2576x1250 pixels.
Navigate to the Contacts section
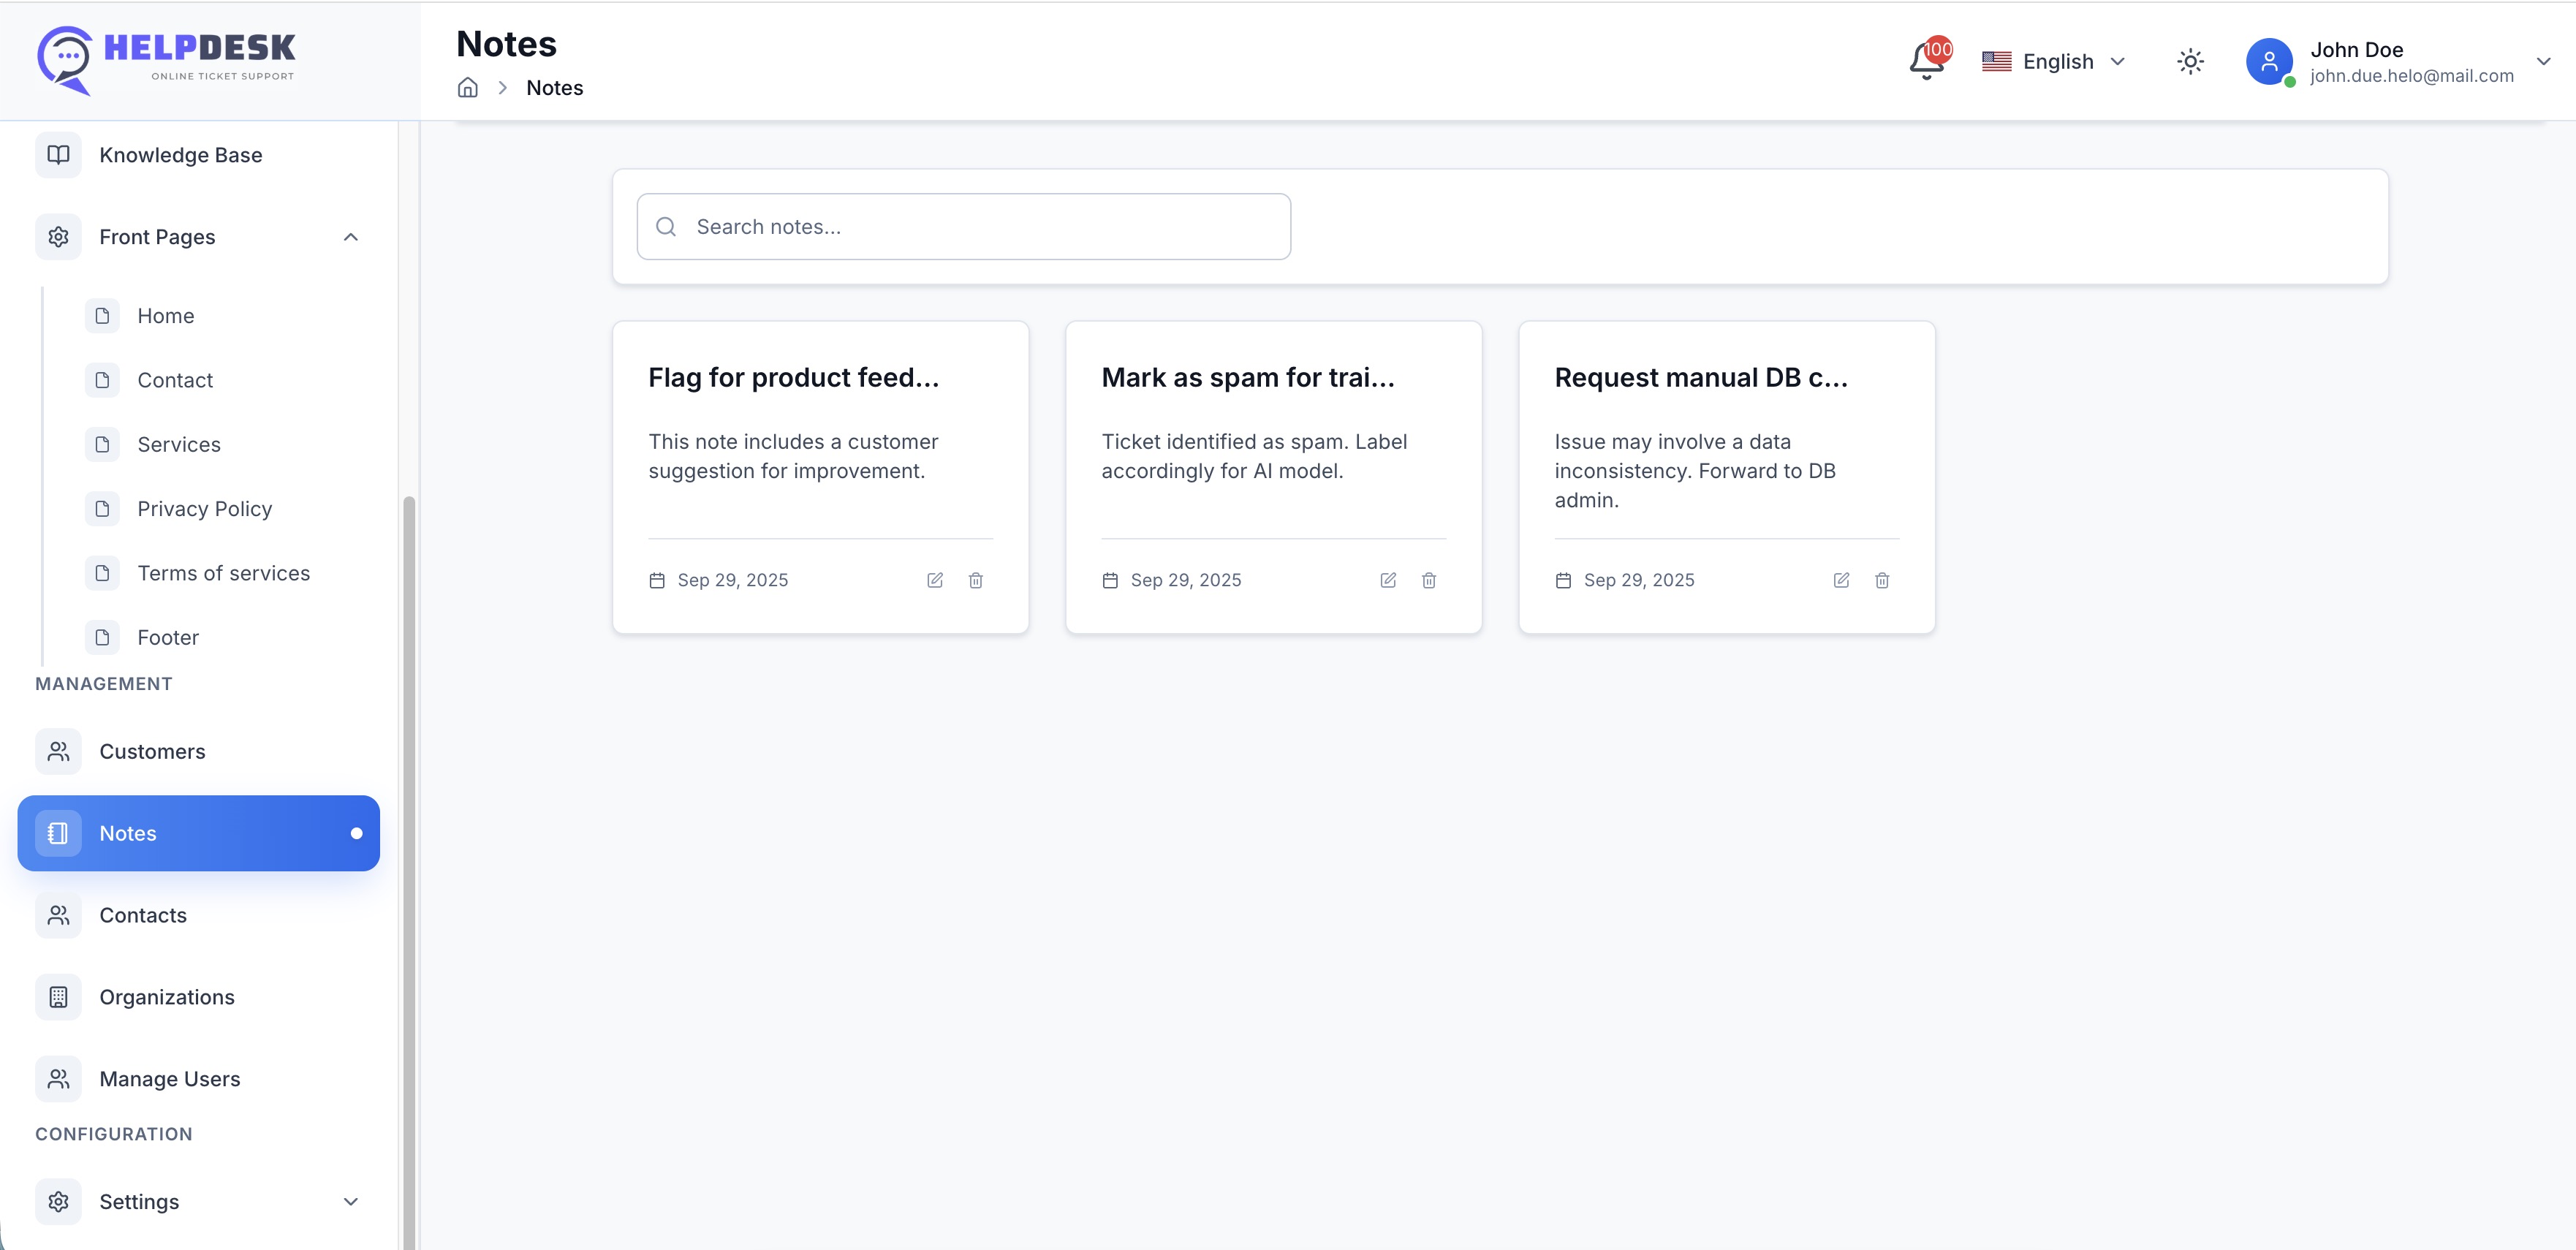coord(142,914)
